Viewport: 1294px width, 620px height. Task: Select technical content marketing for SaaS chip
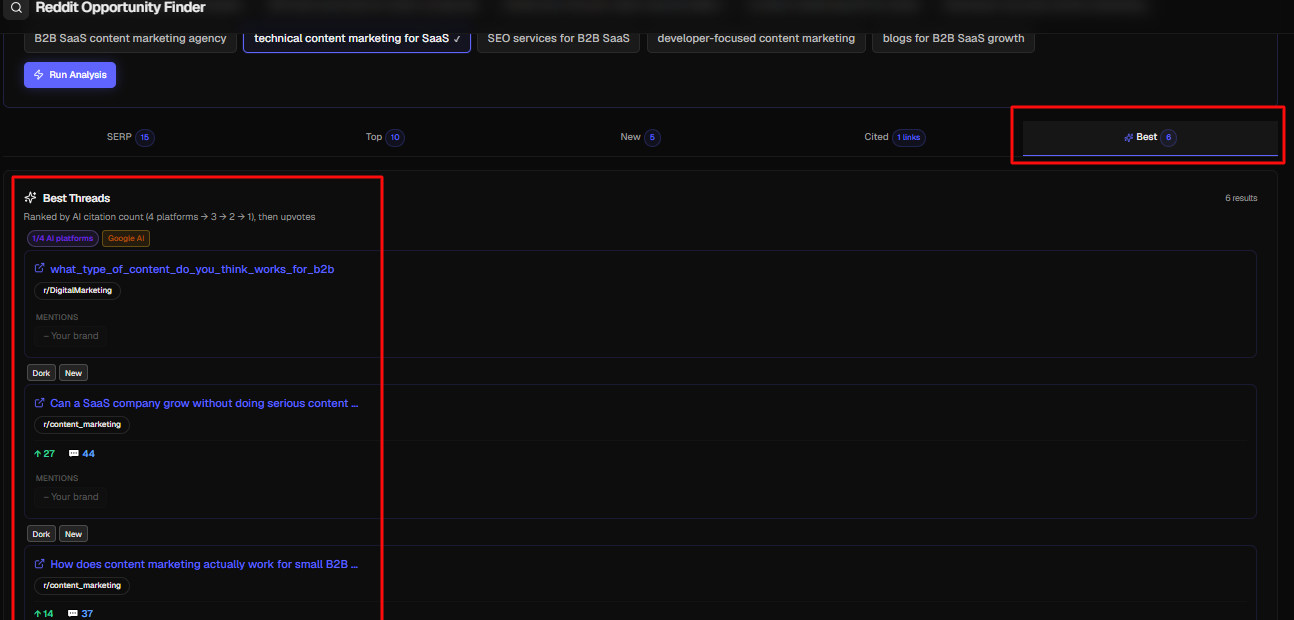(x=357, y=39)
